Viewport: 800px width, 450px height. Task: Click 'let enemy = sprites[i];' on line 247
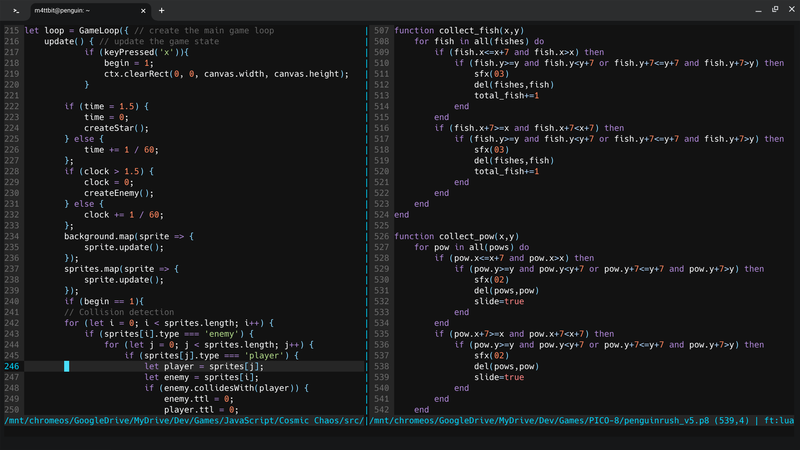(x=202, y=377)
